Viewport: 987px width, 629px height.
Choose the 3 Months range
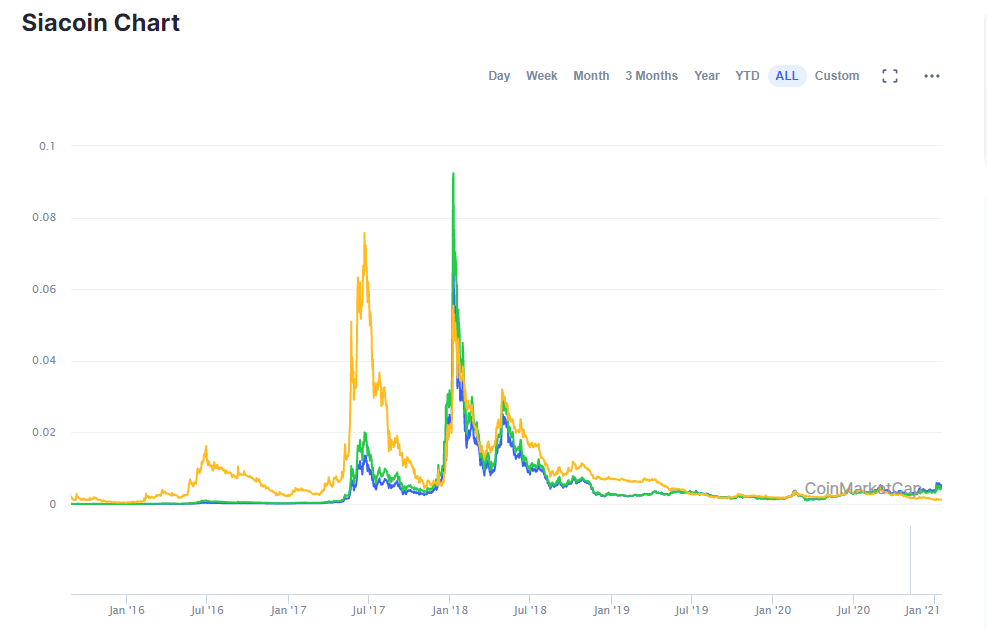pyautogui.click(x=651, y=76)
